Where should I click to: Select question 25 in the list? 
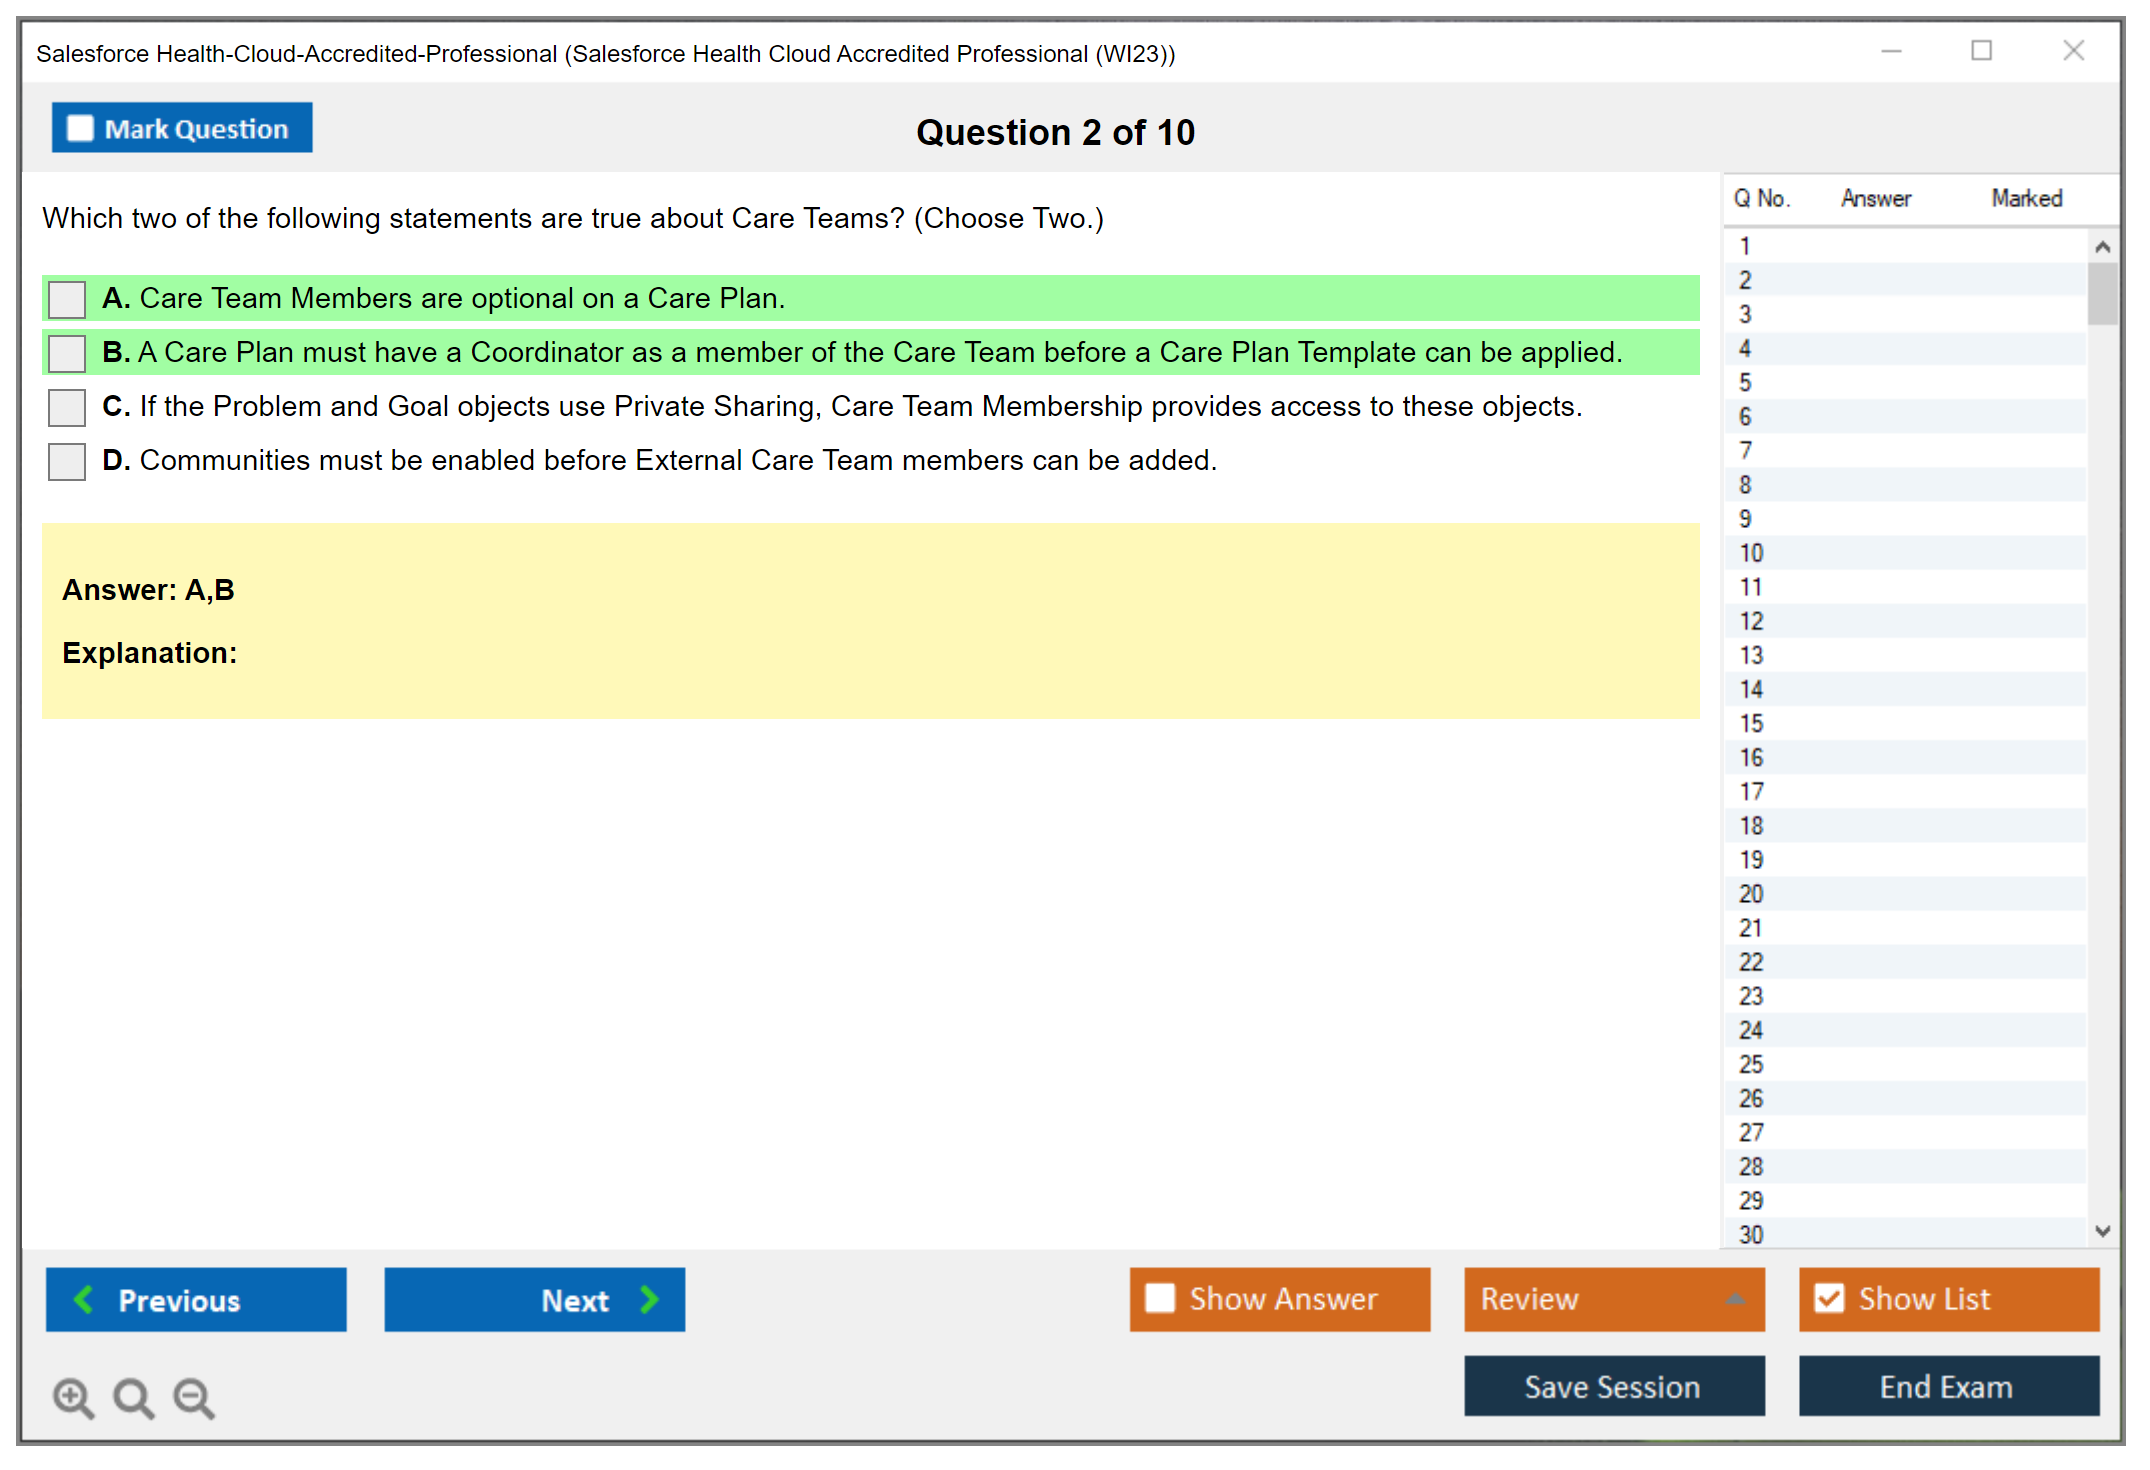tap(1751, 1064)
